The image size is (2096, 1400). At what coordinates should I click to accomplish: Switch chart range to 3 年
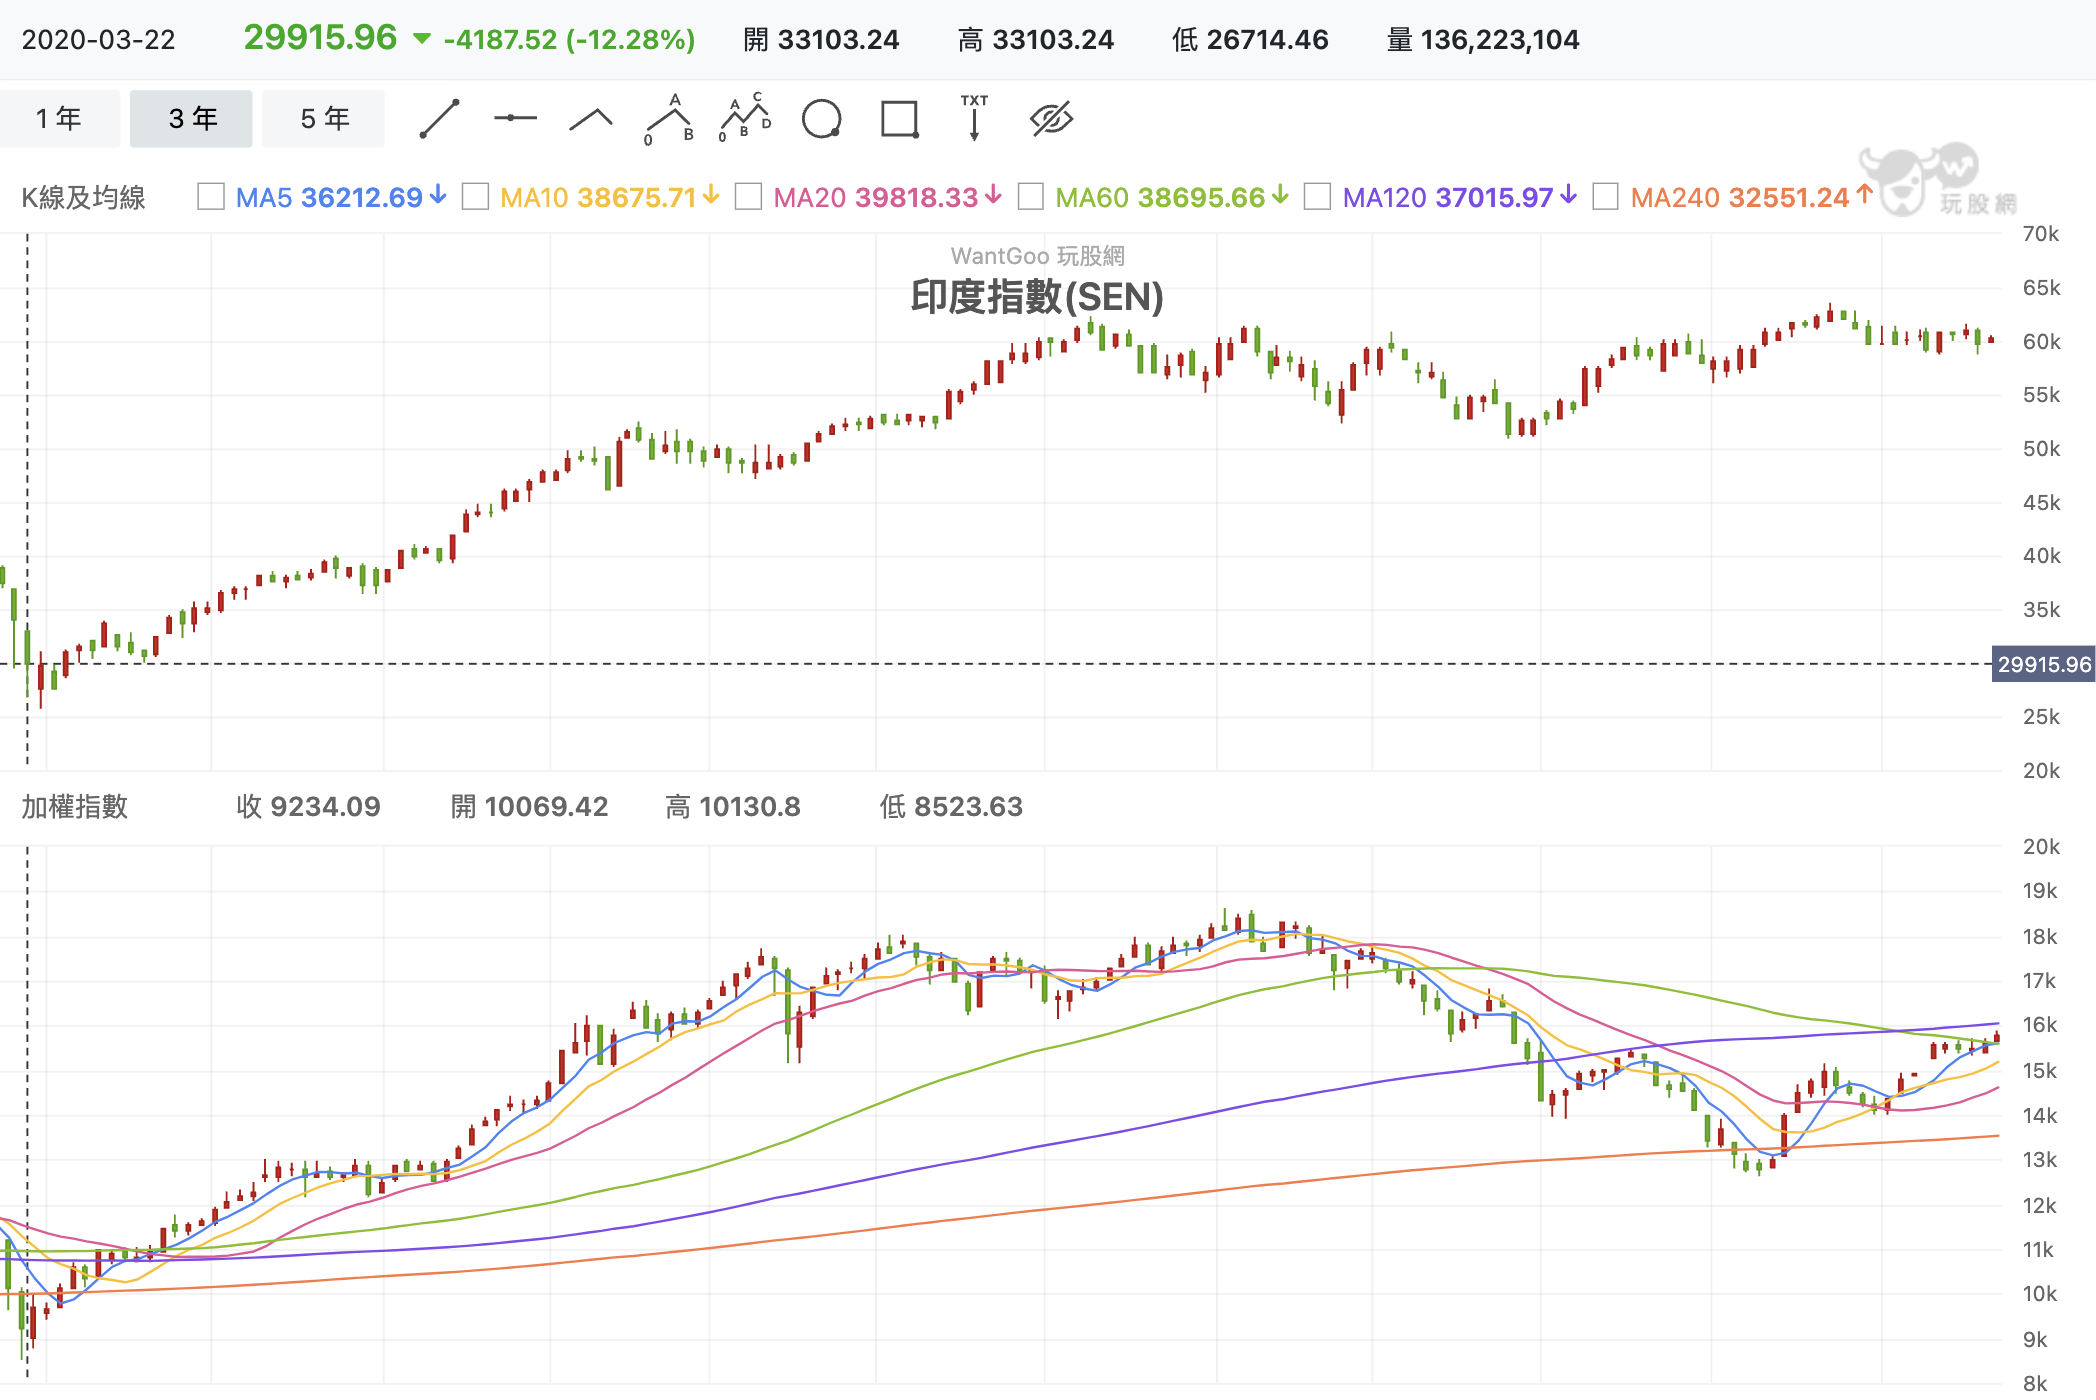click(x=192, y=119)
